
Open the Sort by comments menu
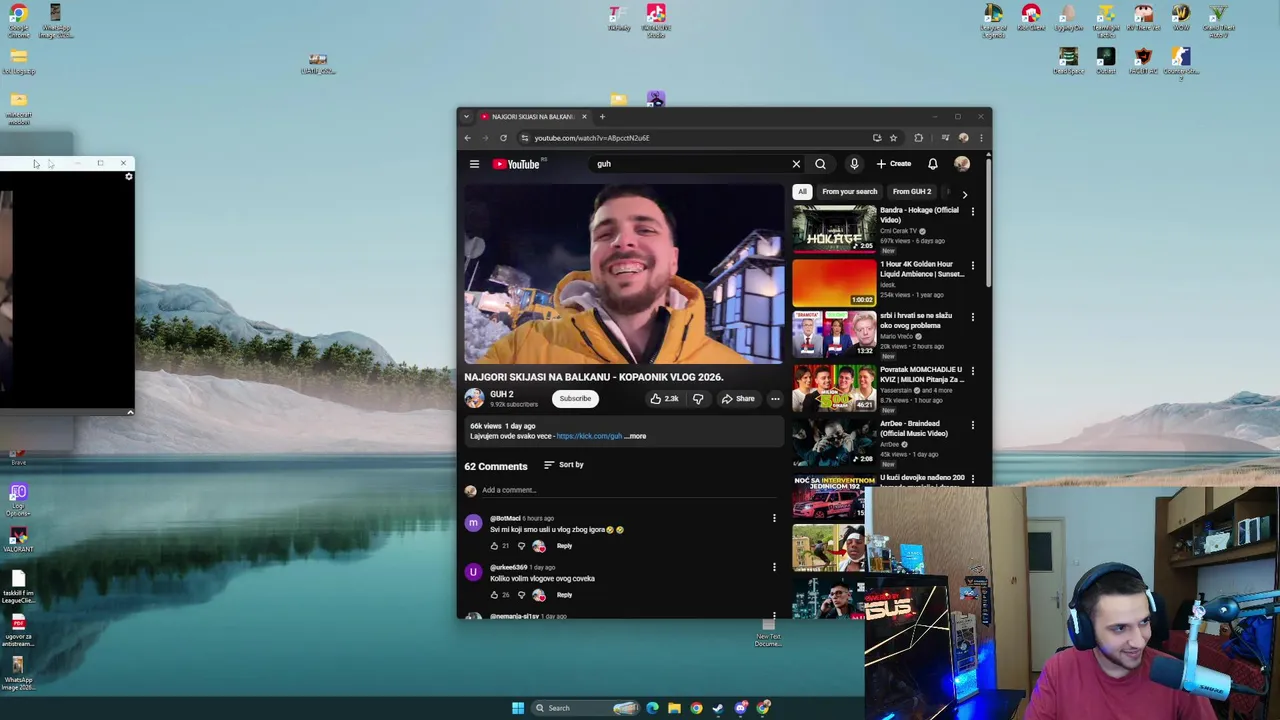[563, 465]
